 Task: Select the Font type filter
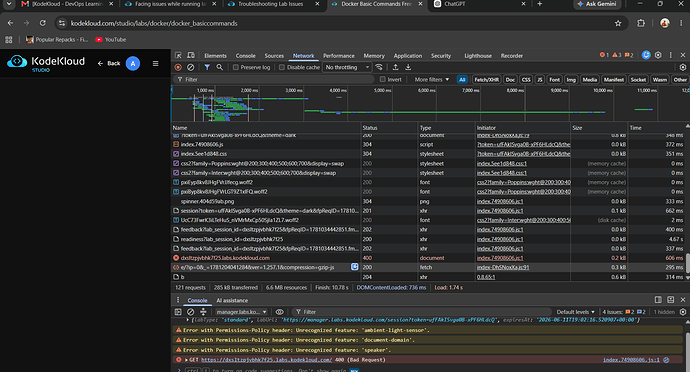554,80
